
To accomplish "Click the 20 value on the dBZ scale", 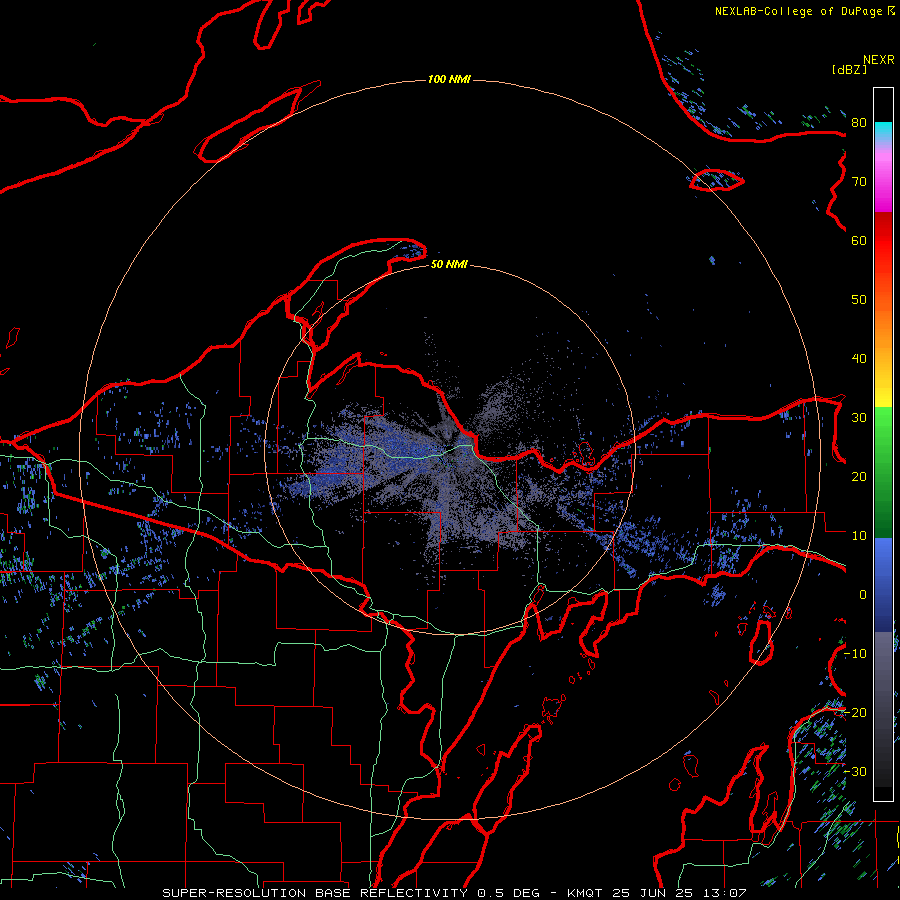I will (x=859, y=477).
